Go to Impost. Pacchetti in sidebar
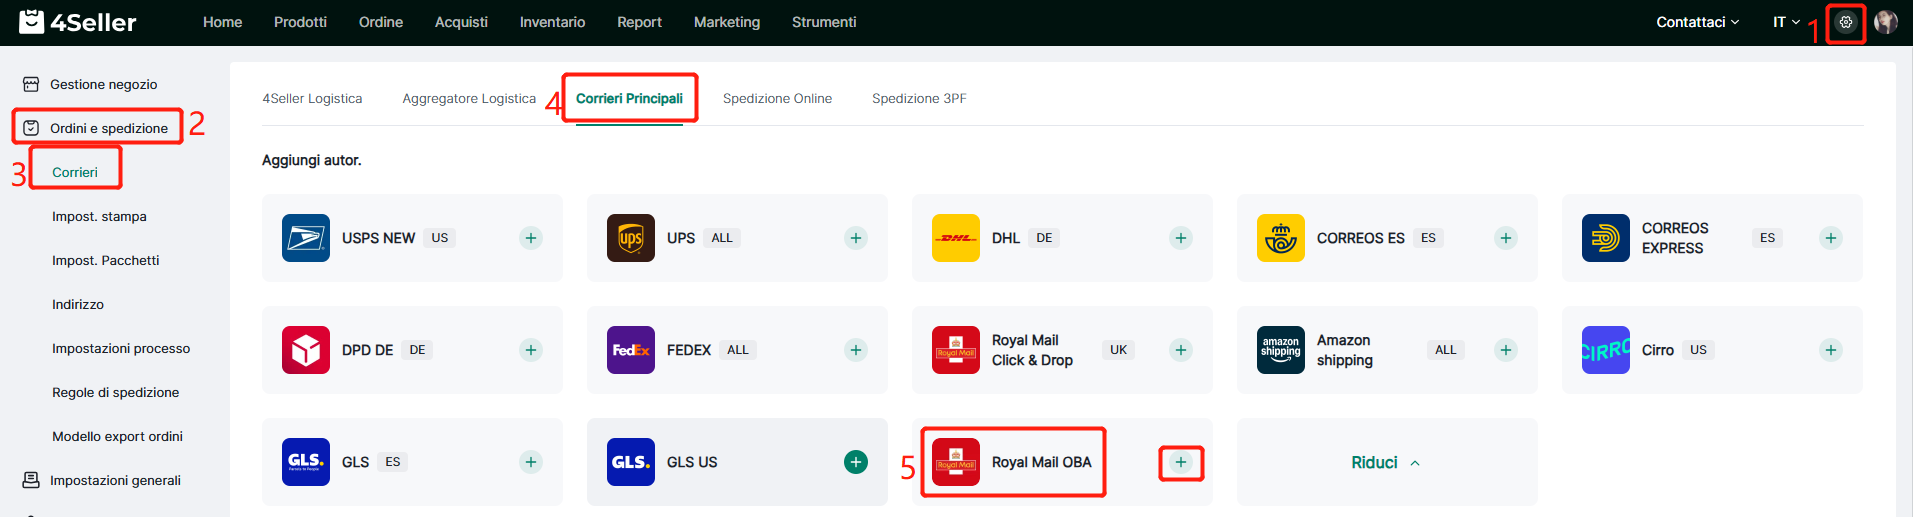This screenshot has width=1913, height=517. [x=105, y=260]
